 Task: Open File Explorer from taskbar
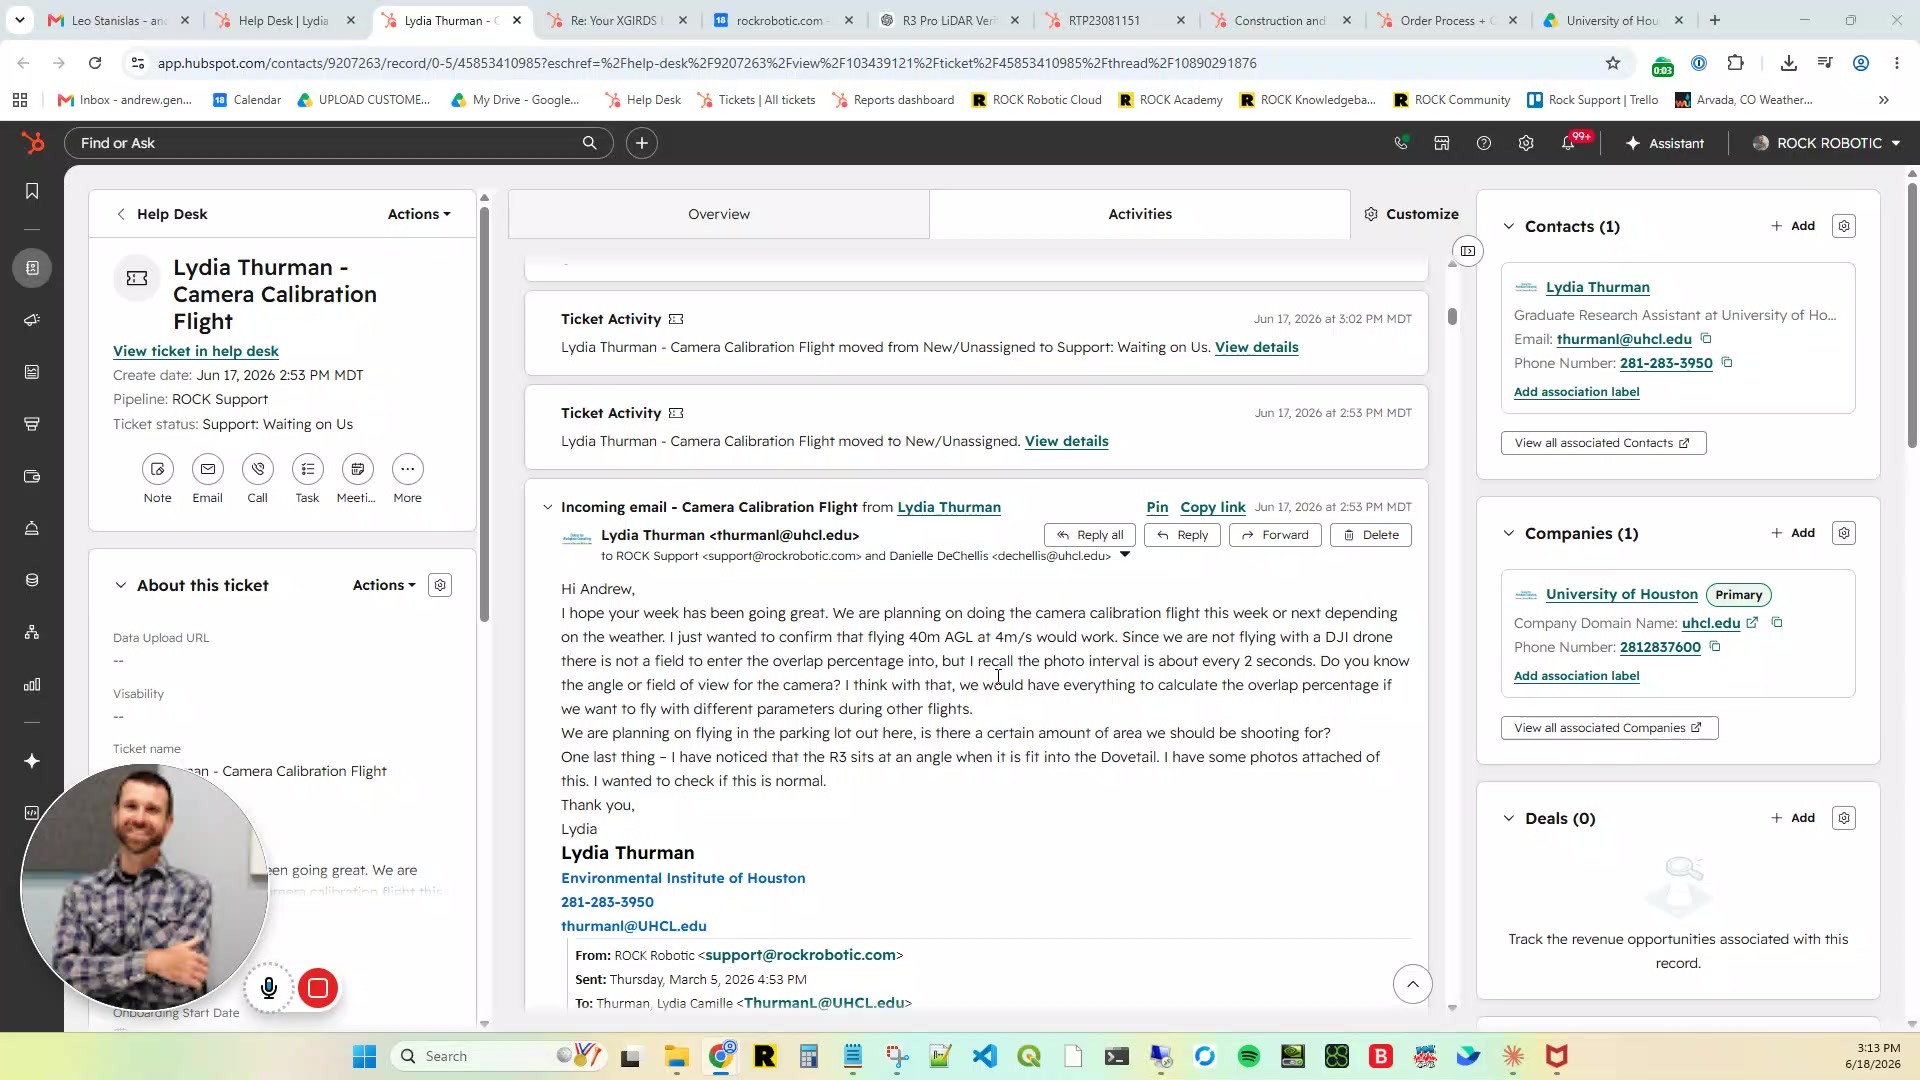(677, 1056)
